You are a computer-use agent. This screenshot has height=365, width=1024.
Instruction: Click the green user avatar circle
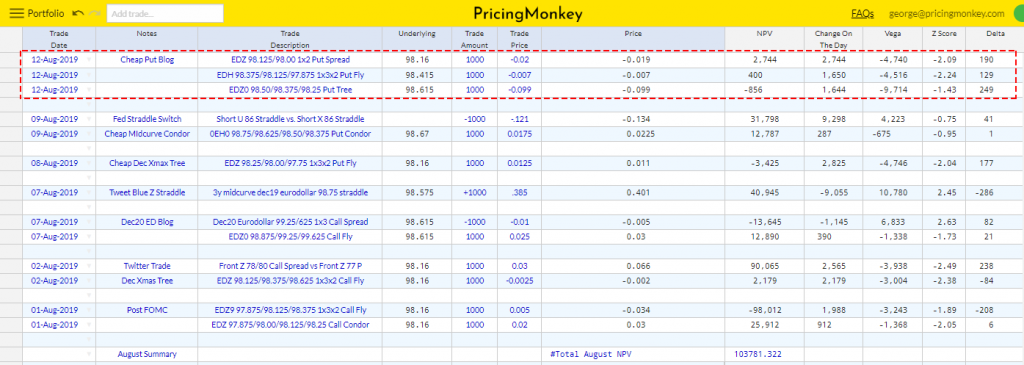click(1019, 13)
